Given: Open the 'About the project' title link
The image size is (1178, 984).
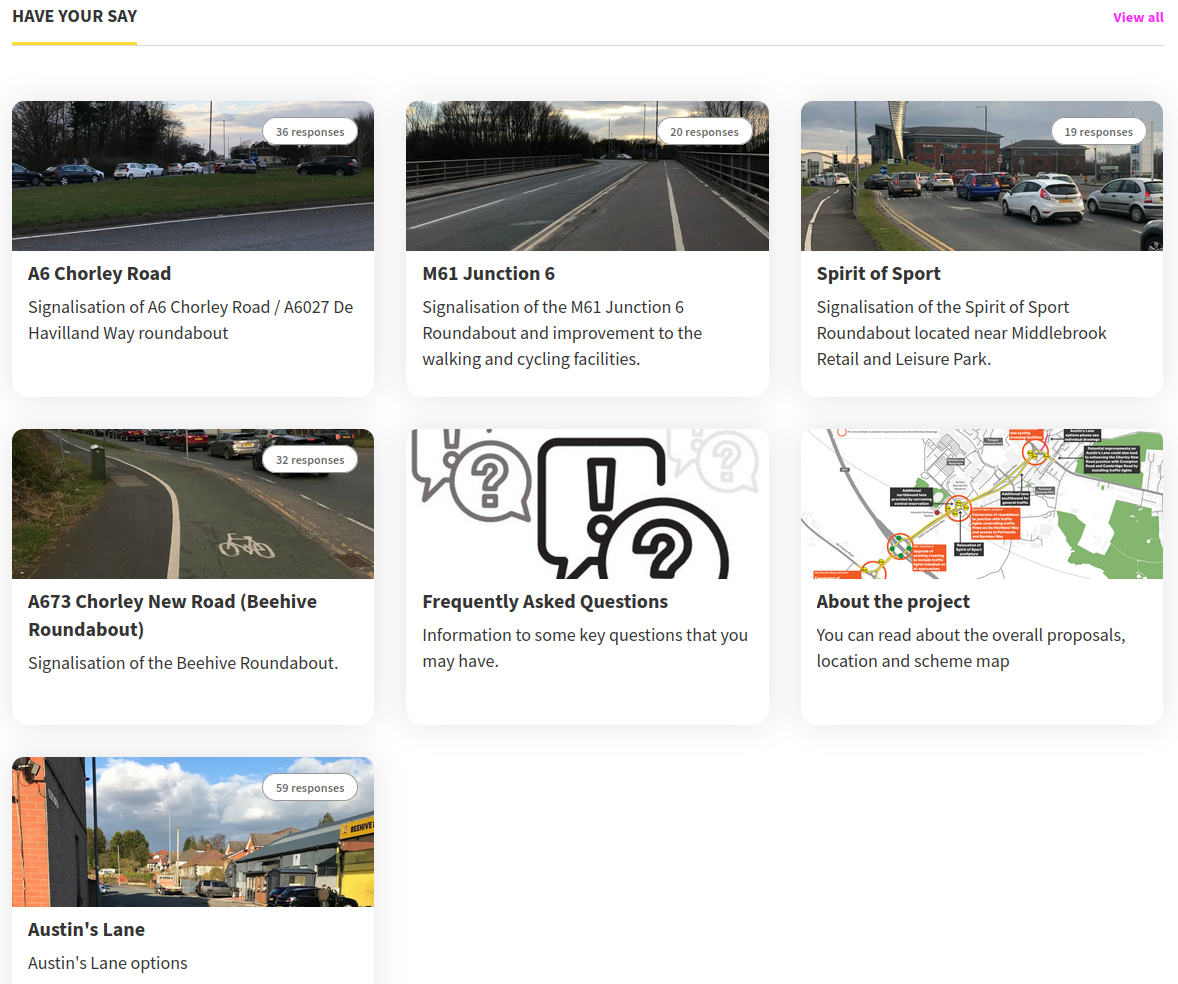Looking at the screenshot, I should coord(893,602).
